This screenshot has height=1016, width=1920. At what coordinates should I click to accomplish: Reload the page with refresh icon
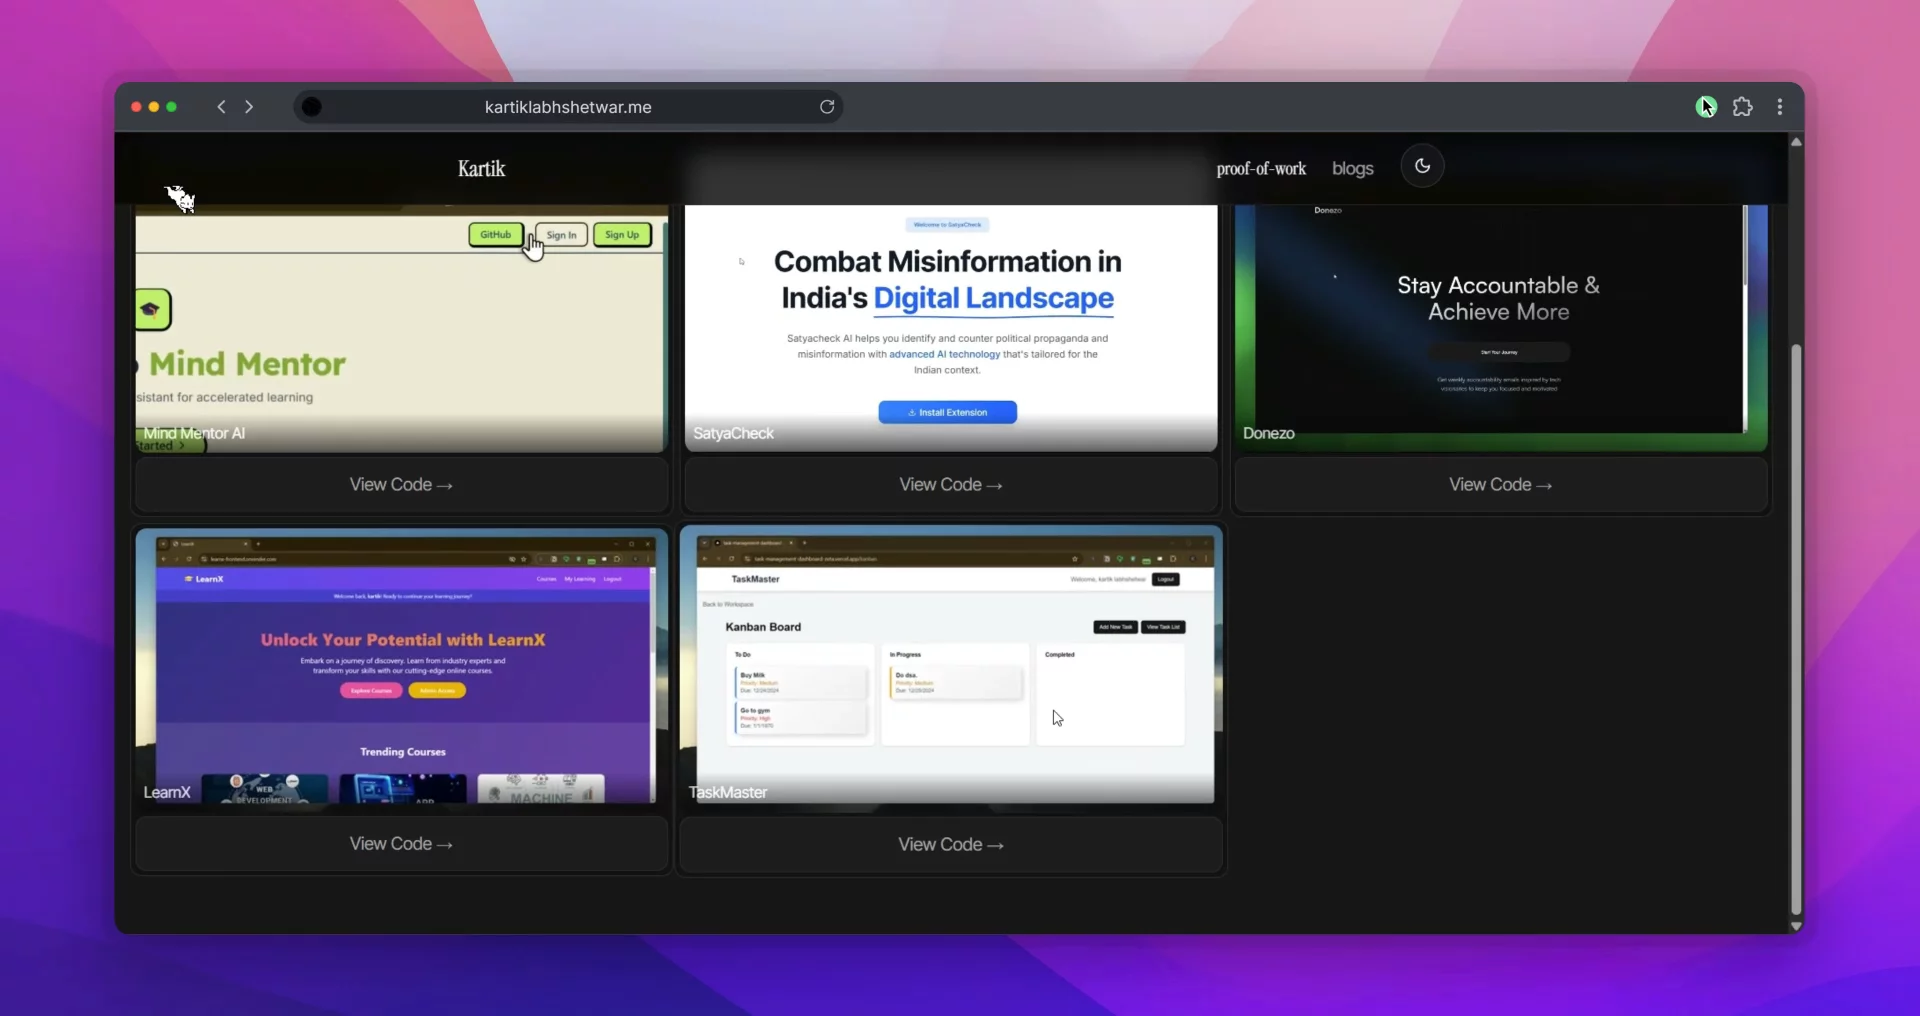click(827, 107)
